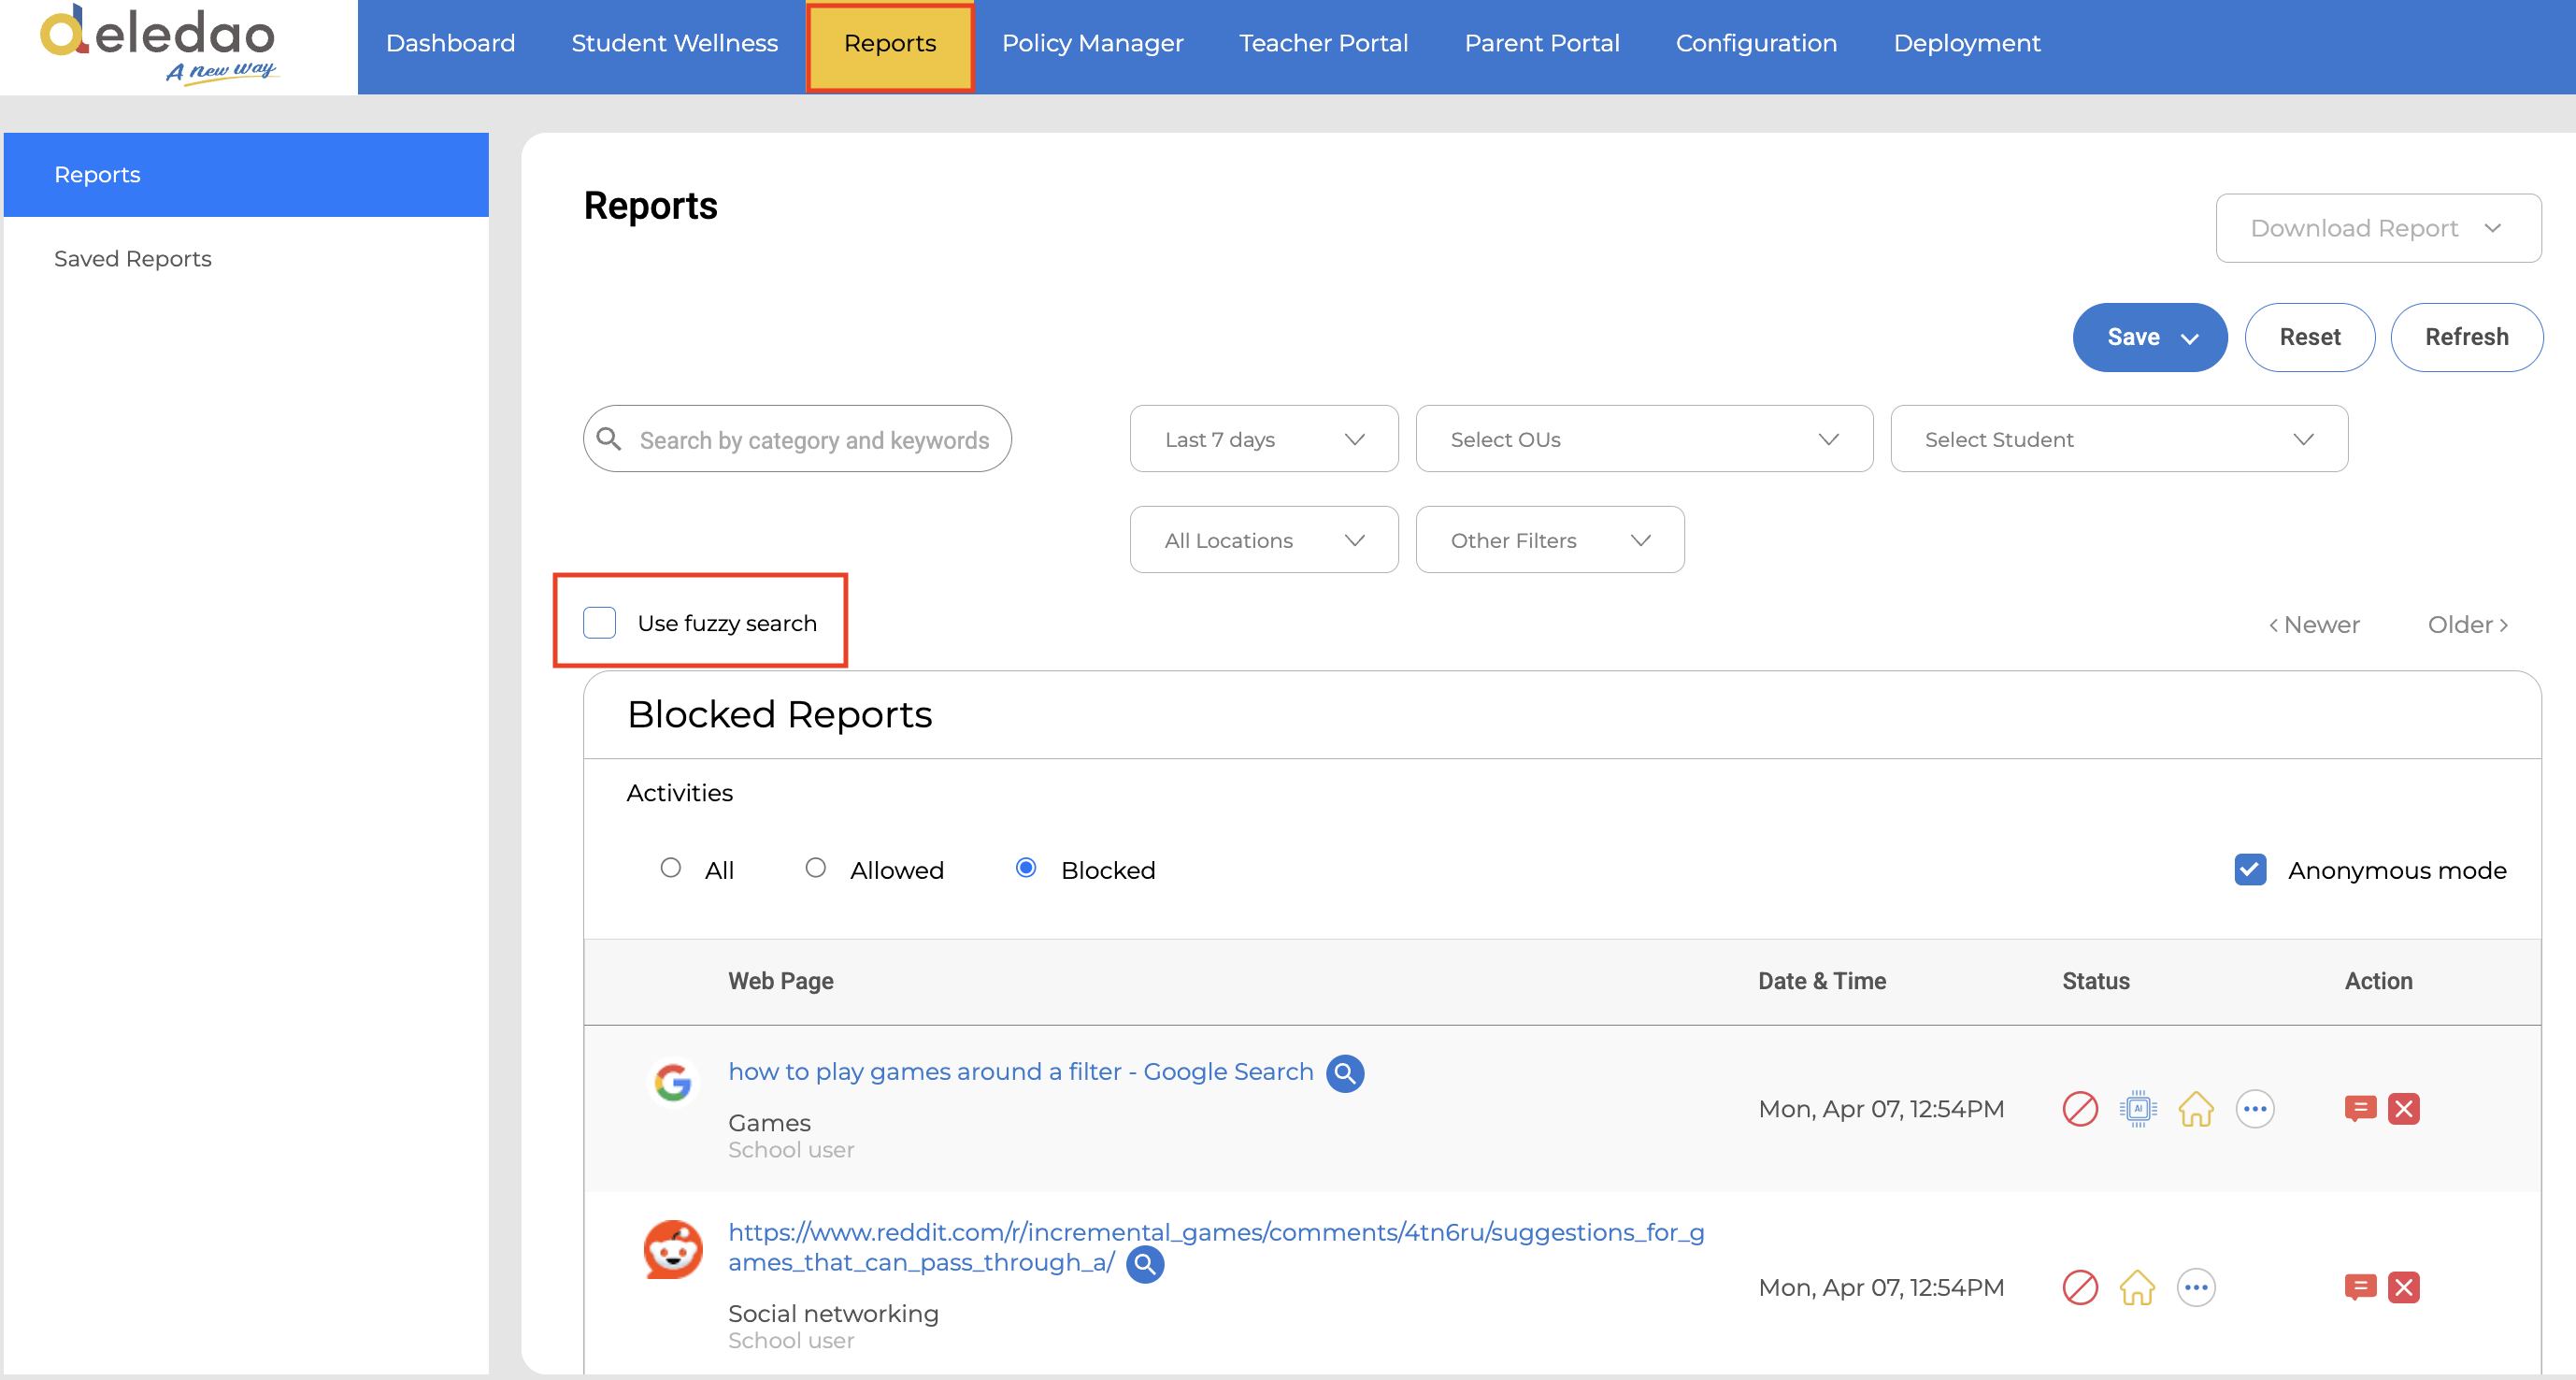Go to Newer results
The image size is (2576, 1380).
(2314, 625)
